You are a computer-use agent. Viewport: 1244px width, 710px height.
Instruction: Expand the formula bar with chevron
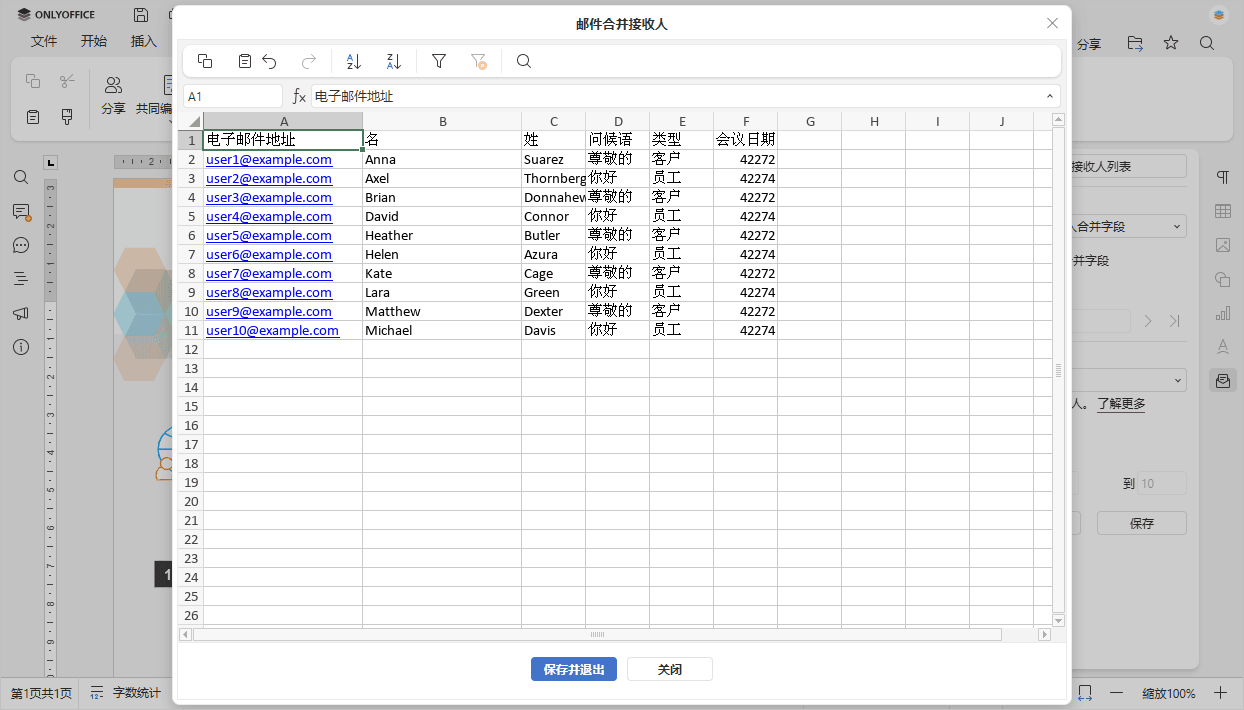coord(1049,96)
